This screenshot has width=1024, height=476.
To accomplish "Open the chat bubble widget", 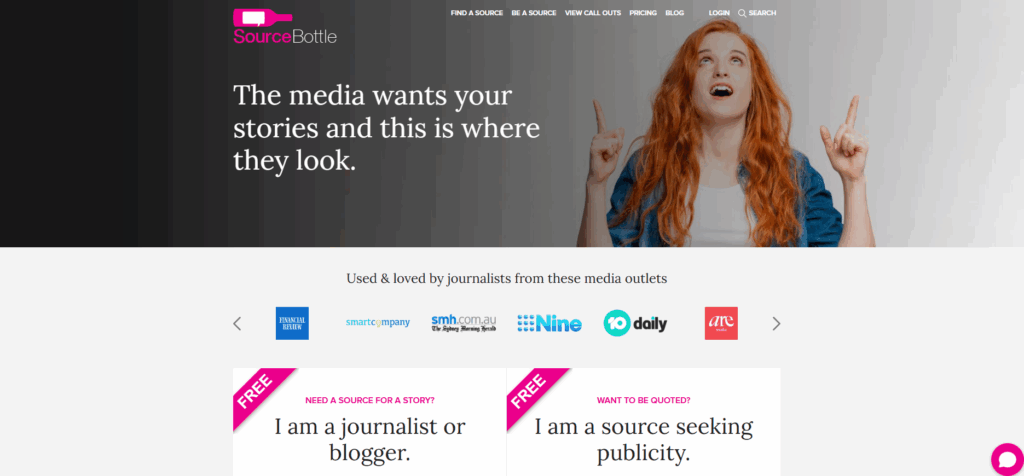I will click(x=1007, y=459).
